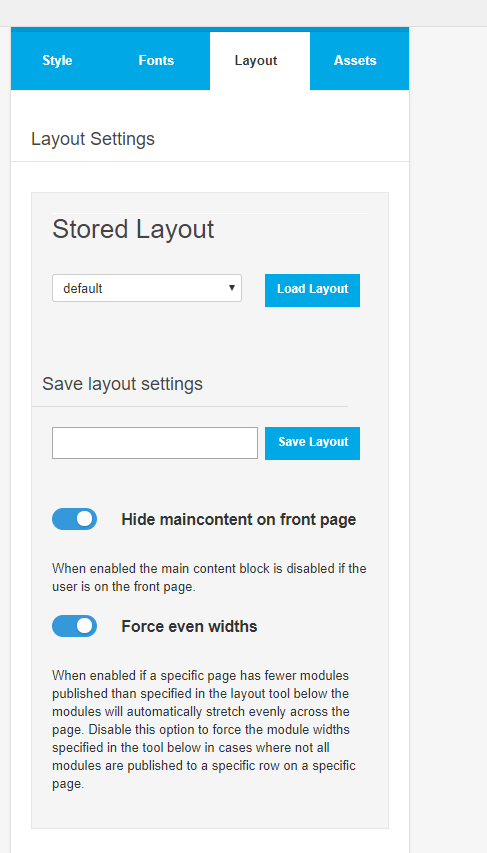Open the Fonts tab
Viewport: 487px width, 853px height.
(x=156, y=60)
